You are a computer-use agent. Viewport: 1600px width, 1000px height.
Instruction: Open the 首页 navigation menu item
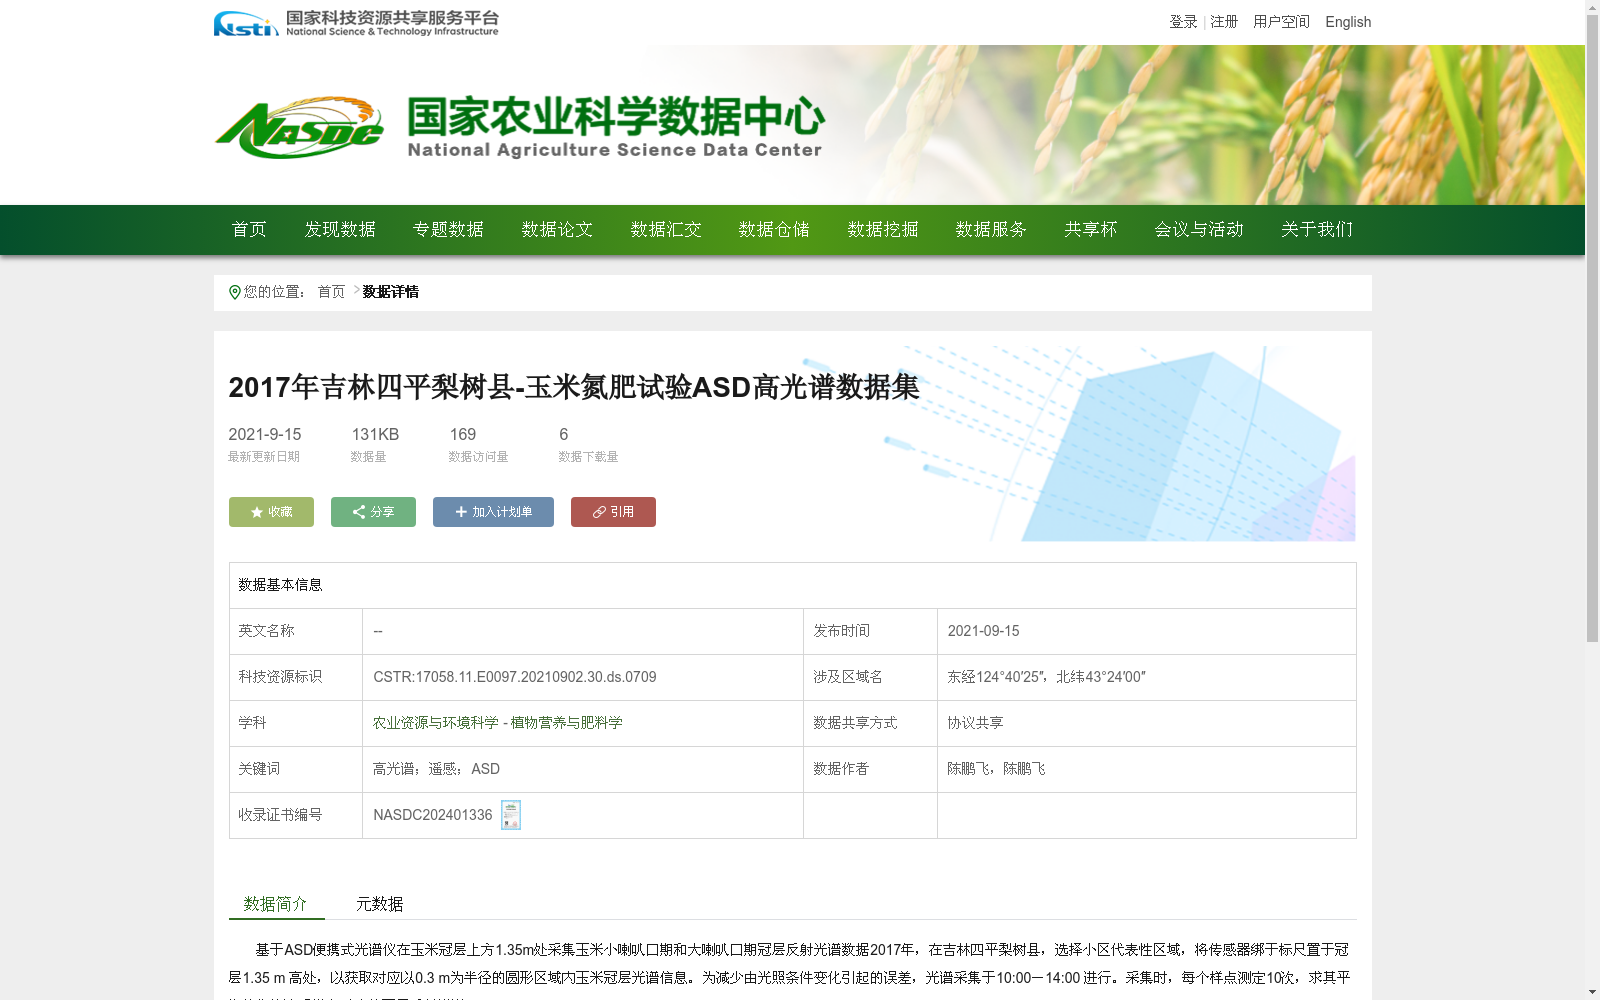(x=249, y=230)
